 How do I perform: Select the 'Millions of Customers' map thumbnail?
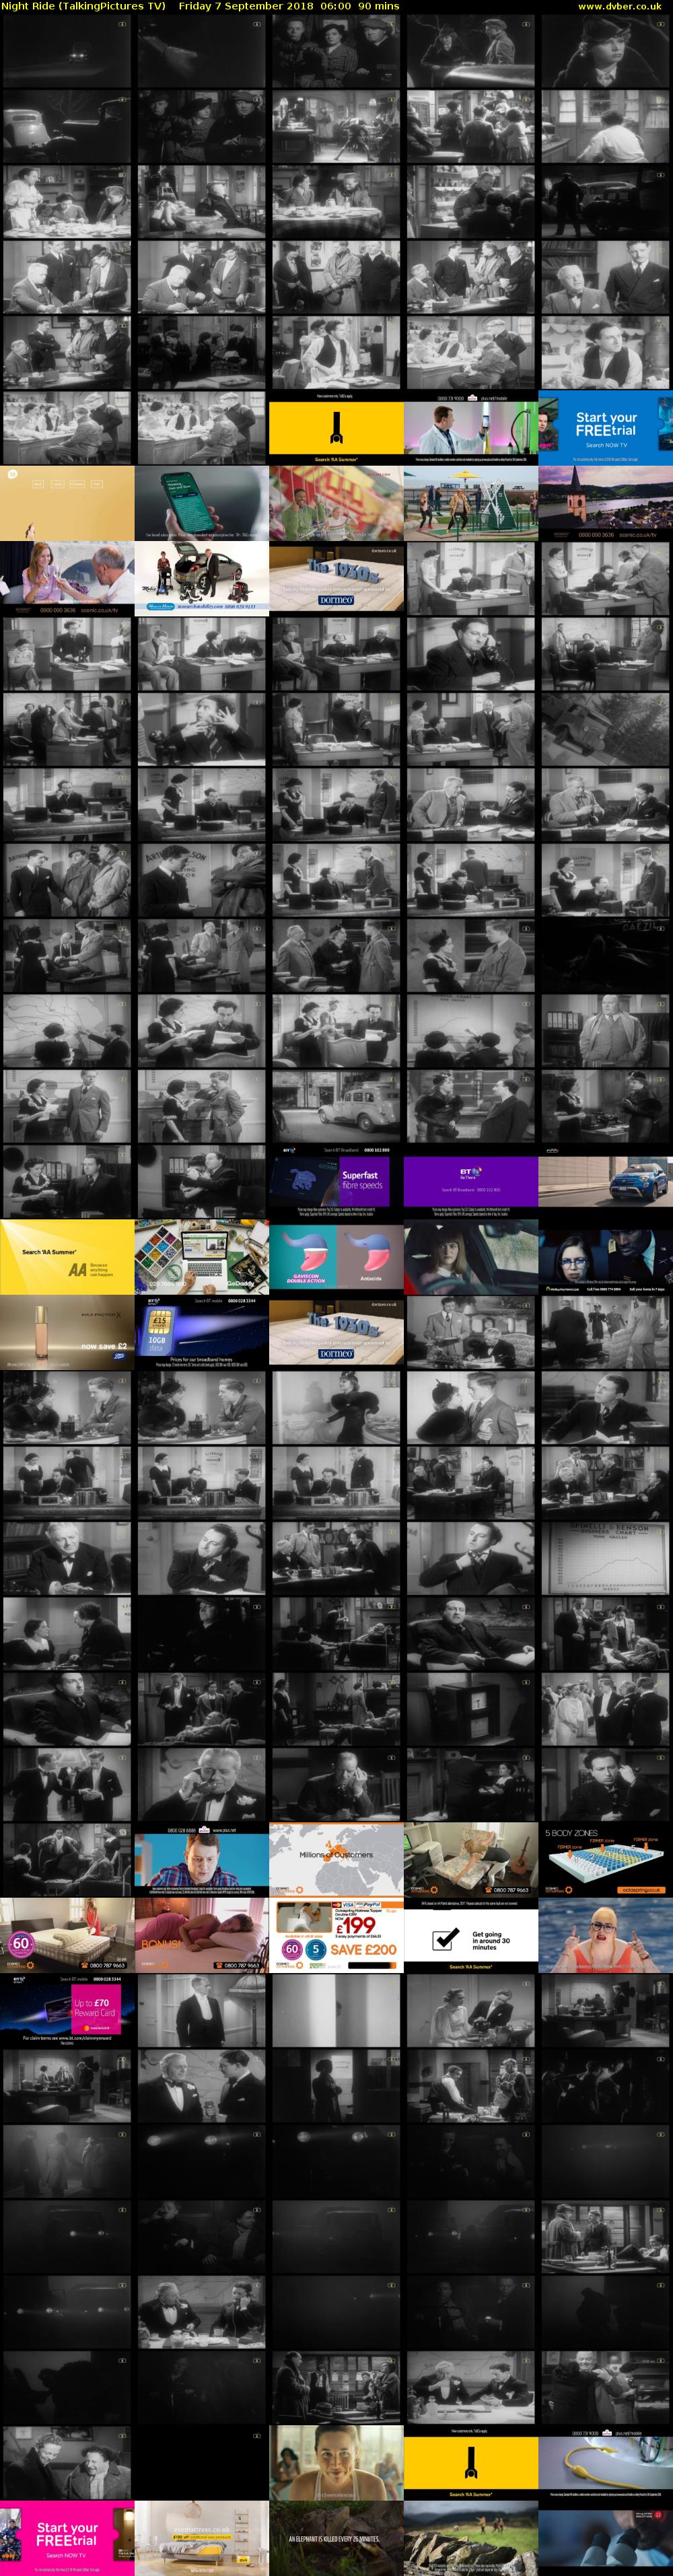point(336,1859)
